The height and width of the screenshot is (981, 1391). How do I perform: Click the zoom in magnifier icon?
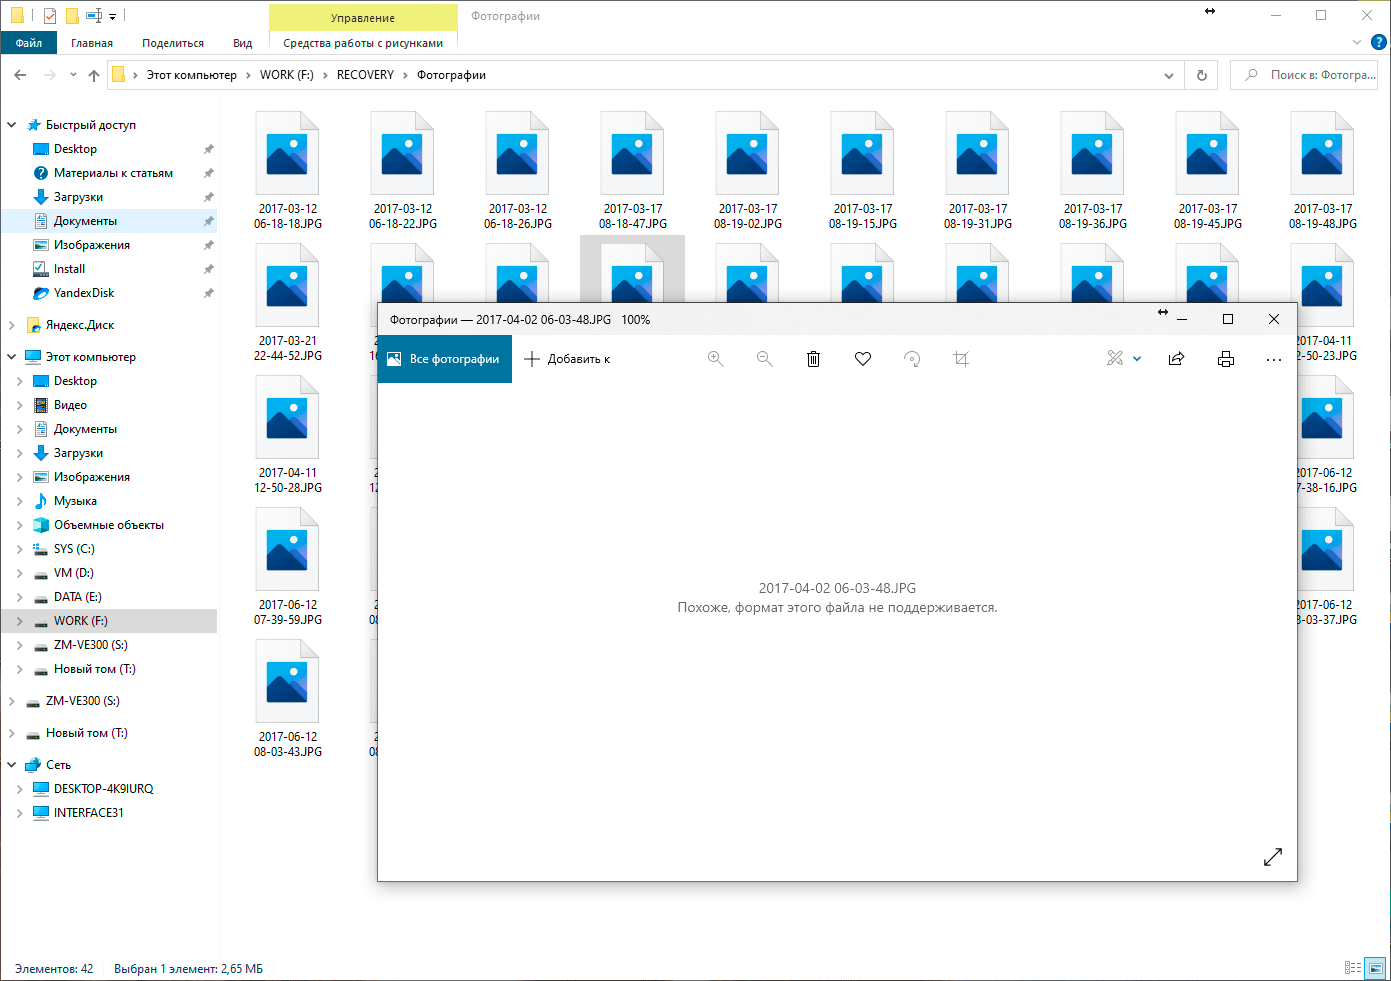(716, 359)
